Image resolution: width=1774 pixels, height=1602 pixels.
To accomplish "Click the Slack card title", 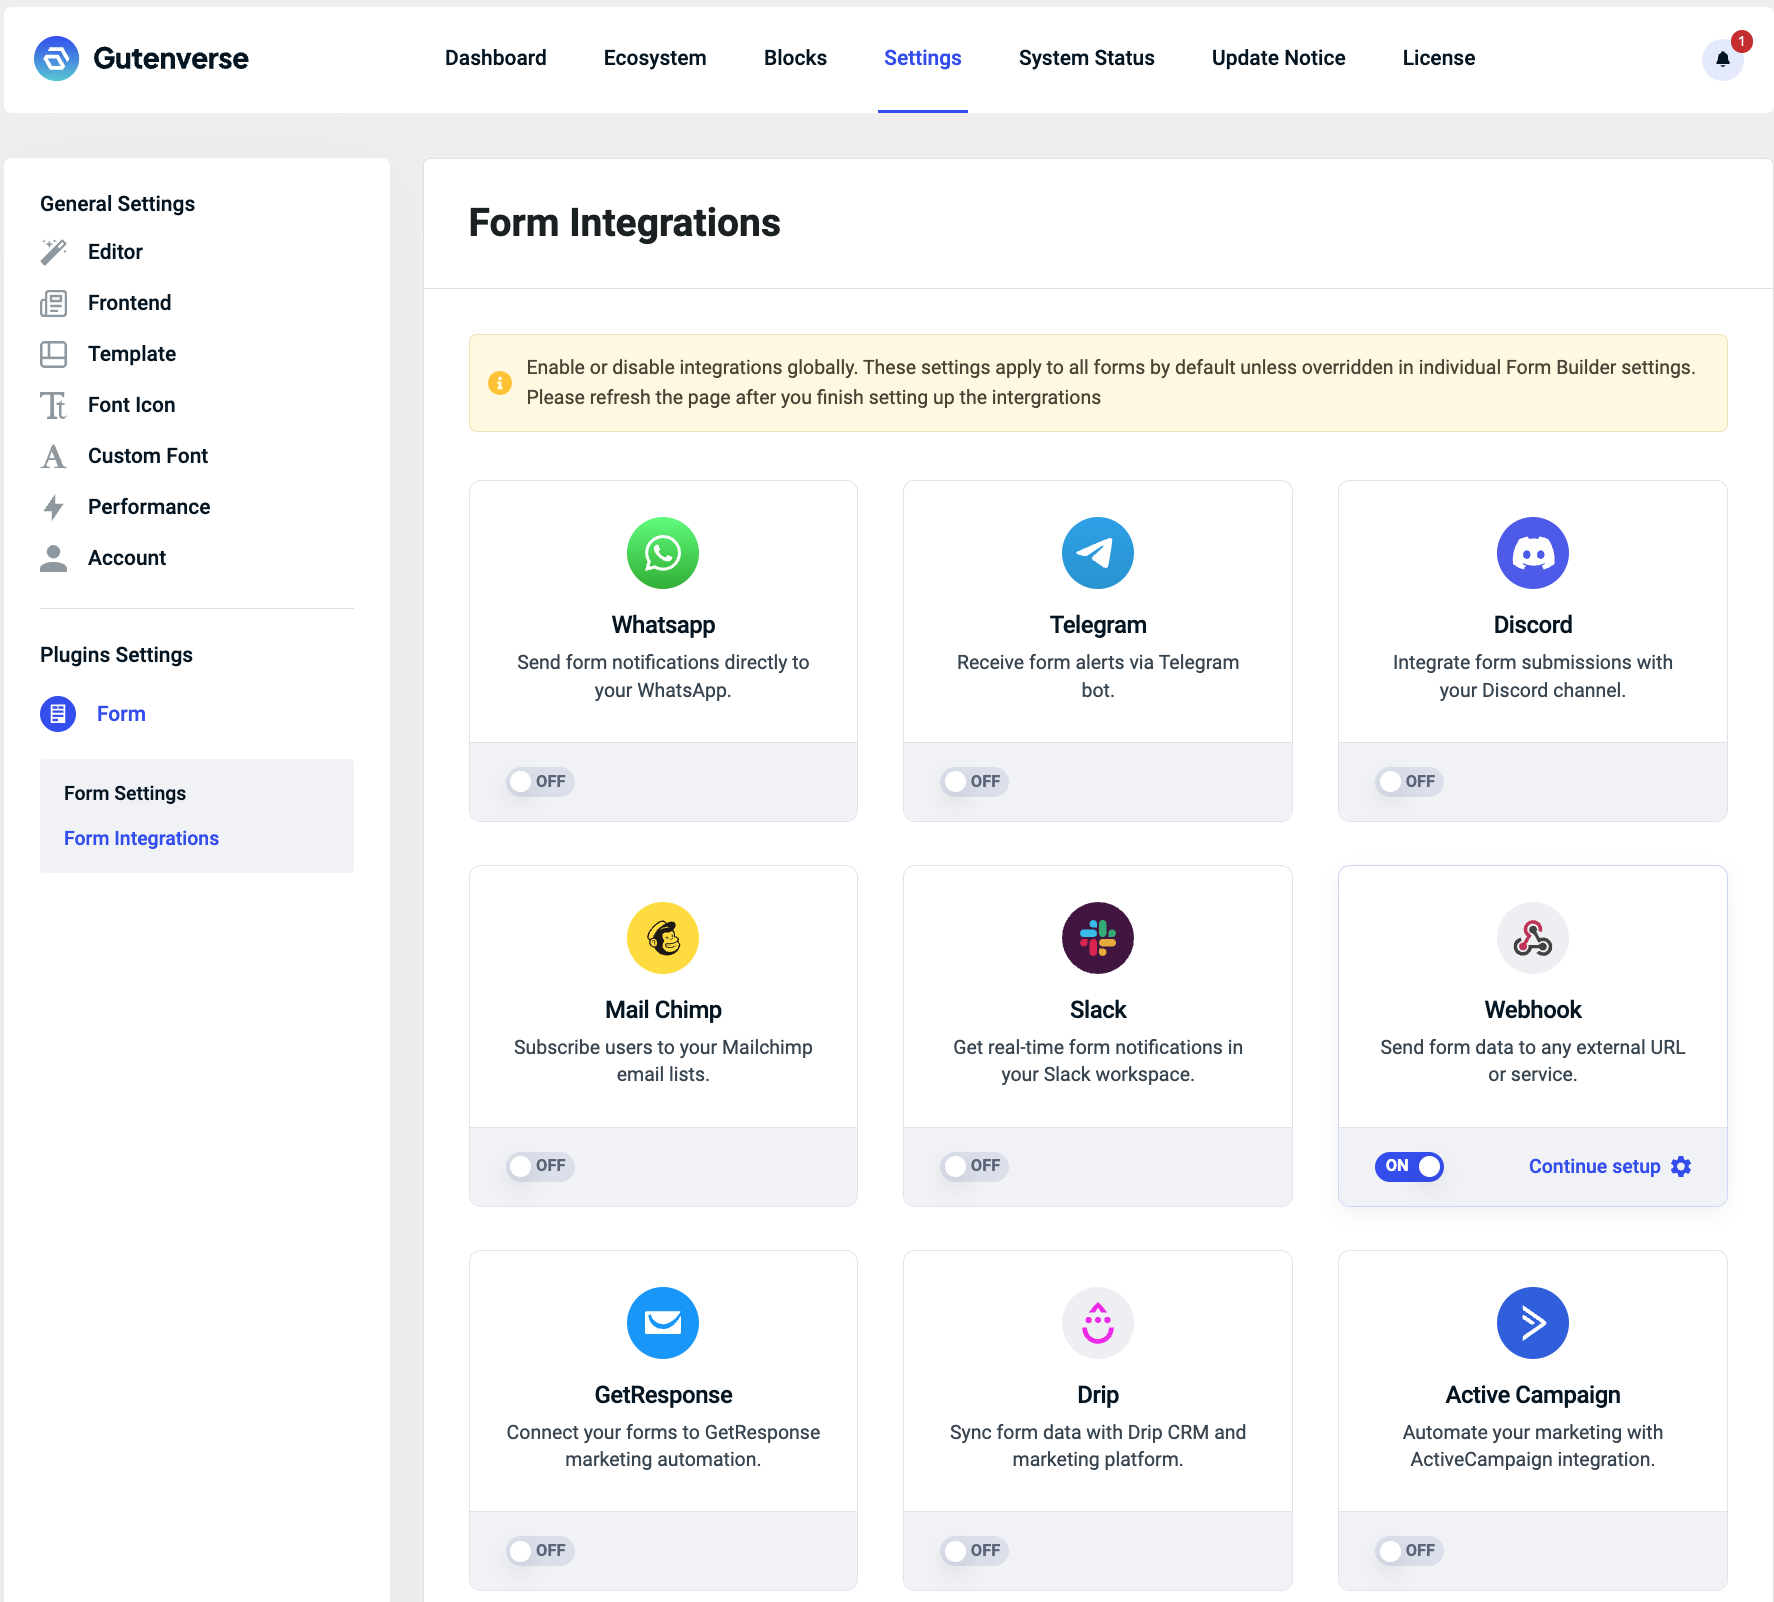I will [x=1098, y=1010].
